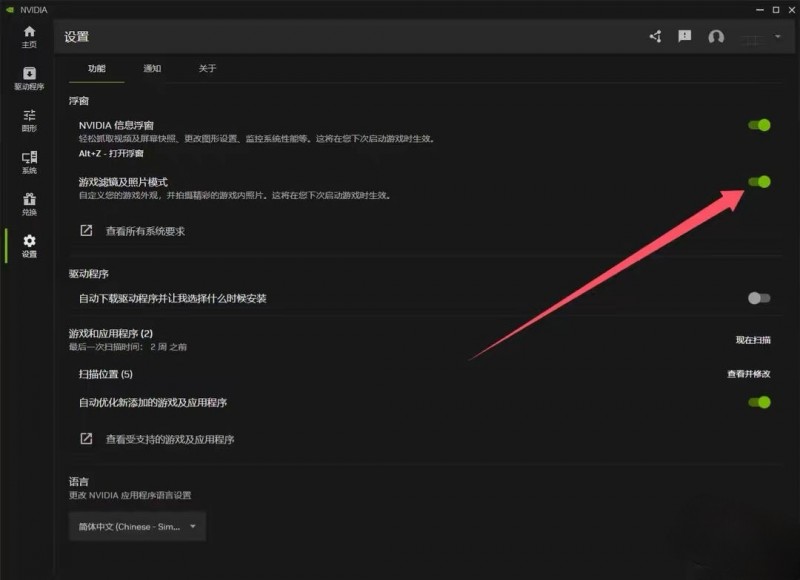Switch to the 通知 tab

click(152, 68)
